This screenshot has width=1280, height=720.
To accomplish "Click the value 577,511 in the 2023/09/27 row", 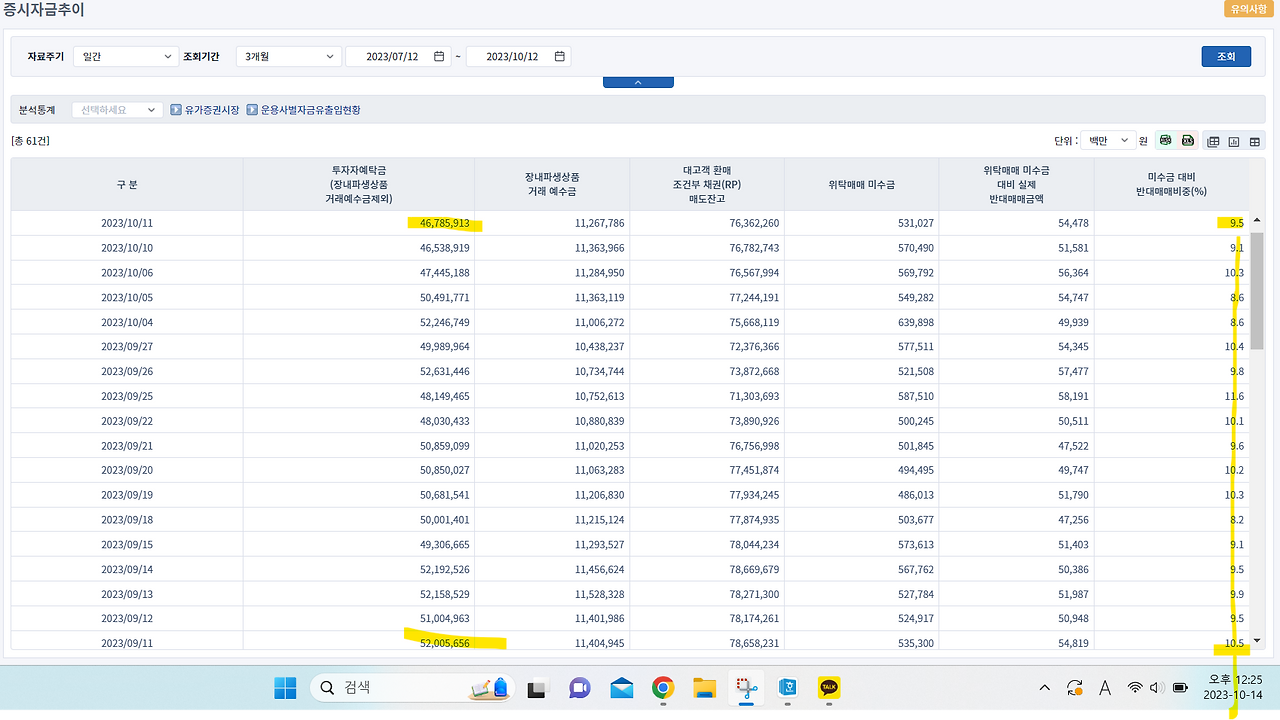I will pyautogui.click(x=914, y=346).
